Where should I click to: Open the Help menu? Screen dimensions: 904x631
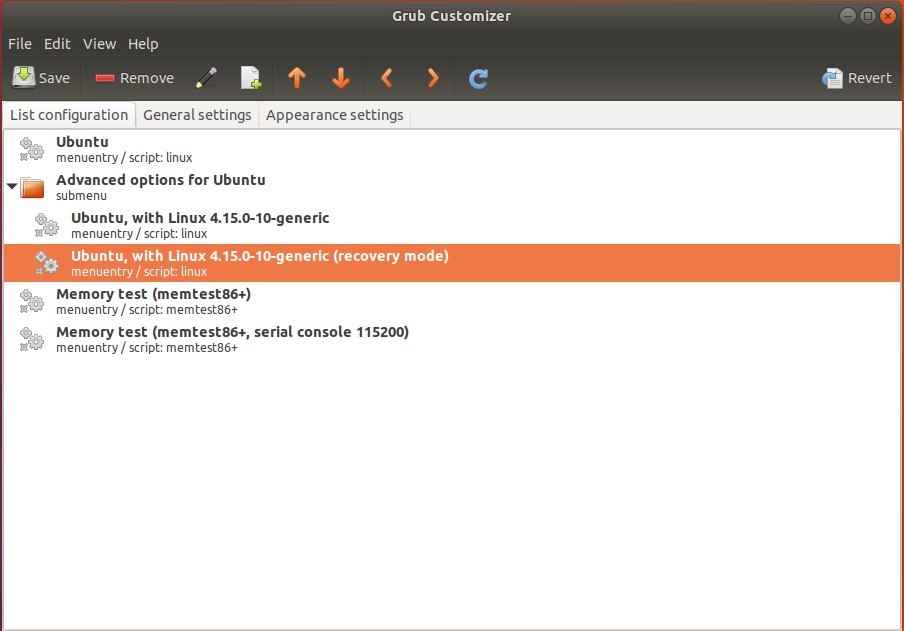[143, 44]
